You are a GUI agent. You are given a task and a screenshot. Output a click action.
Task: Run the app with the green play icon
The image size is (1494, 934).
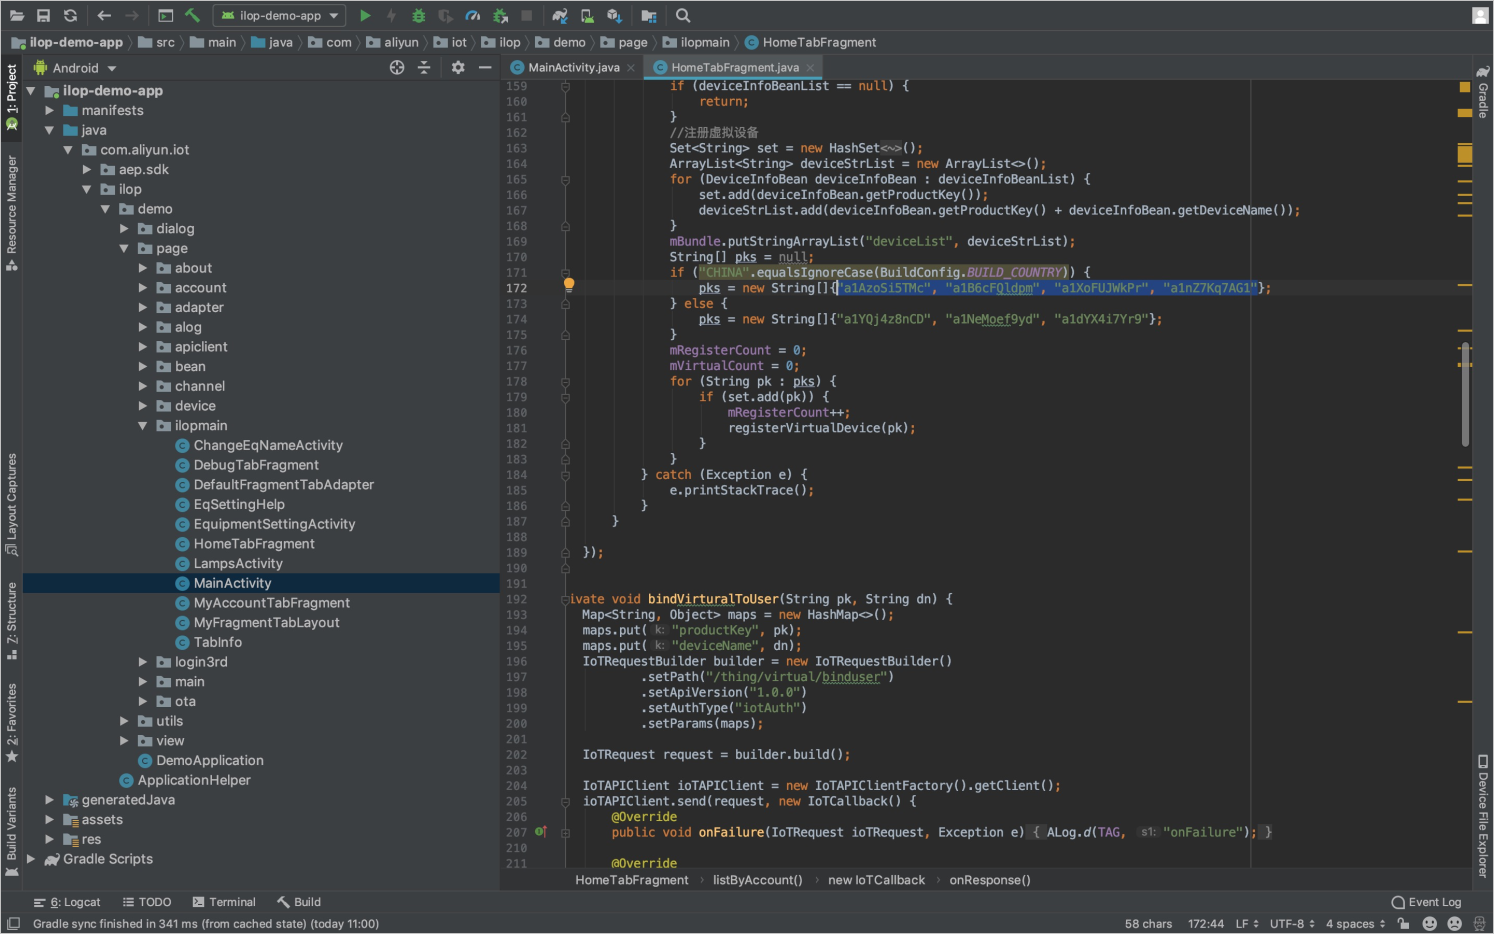pyautogui.click(x=365, y=16)
